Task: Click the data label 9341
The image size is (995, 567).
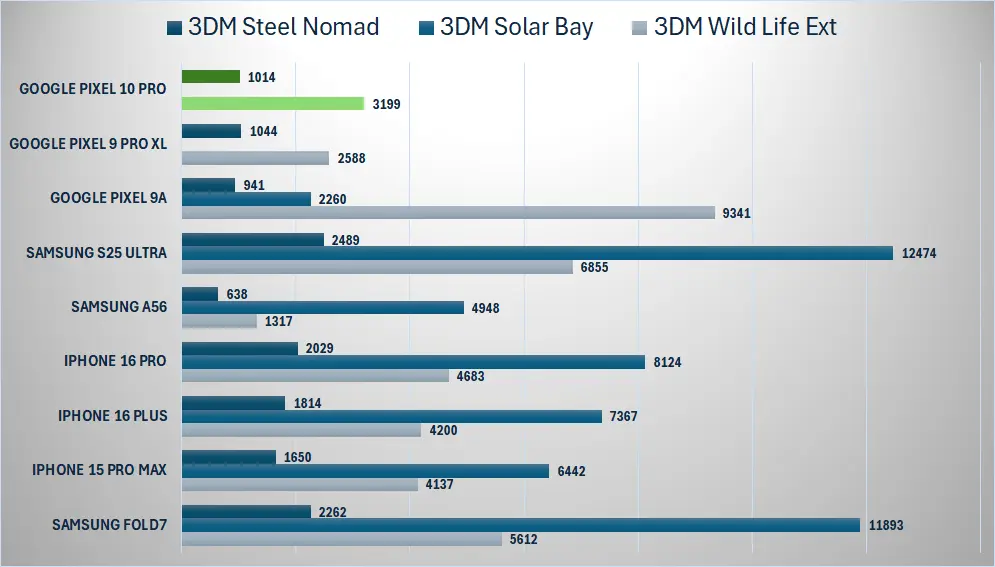Action: pos(737,213)
